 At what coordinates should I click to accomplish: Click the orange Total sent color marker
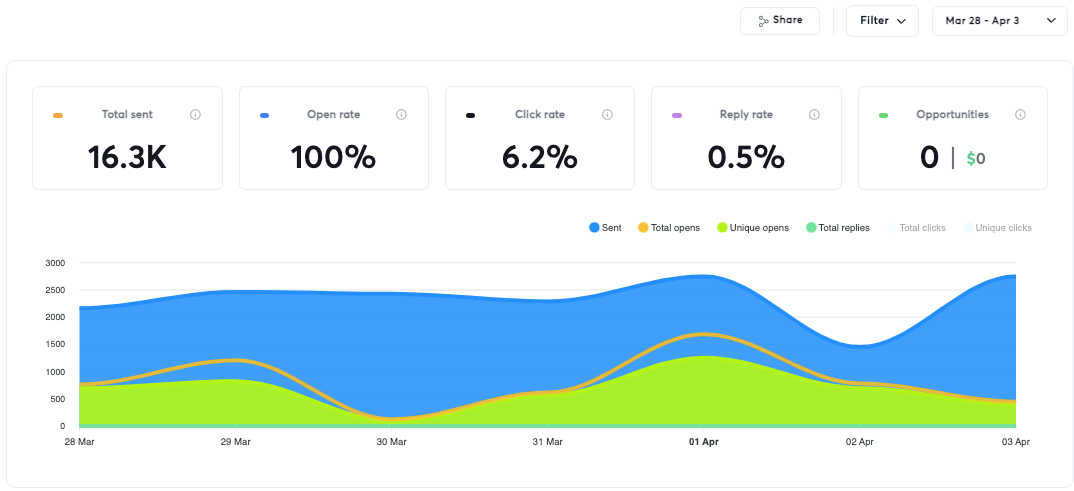coord(58,116)
